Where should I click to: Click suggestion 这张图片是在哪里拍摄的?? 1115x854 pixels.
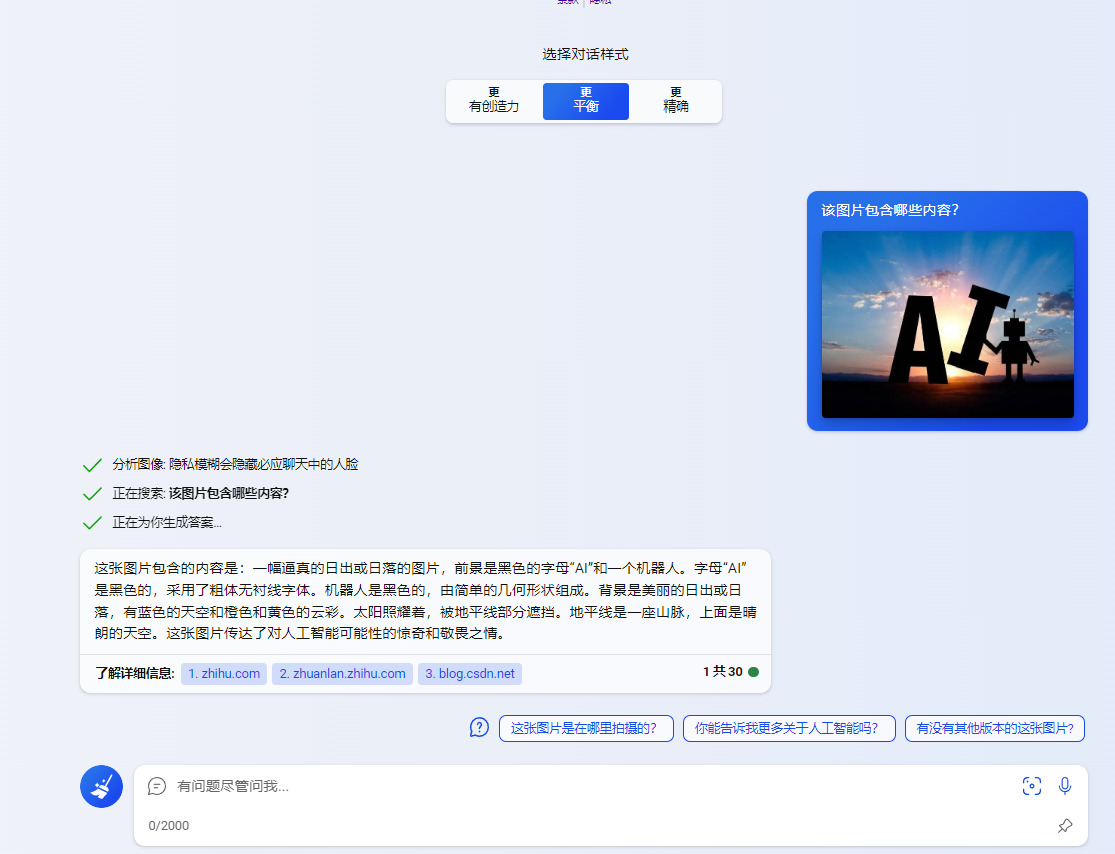tap(586, 728)
